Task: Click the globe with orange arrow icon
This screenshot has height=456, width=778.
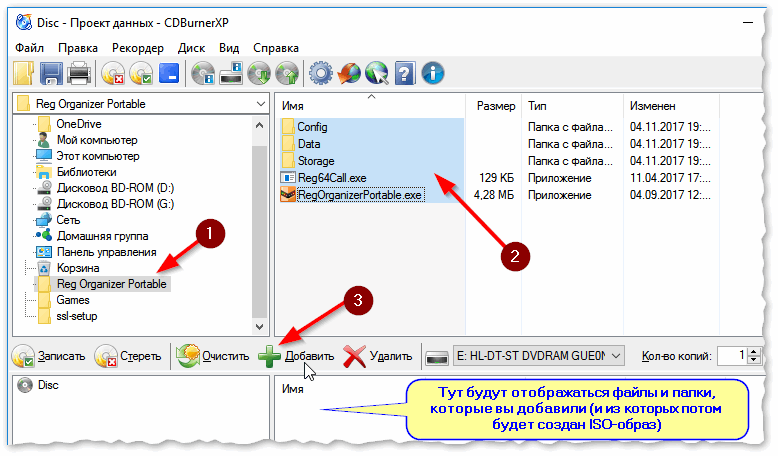Action: click(349, 73)
